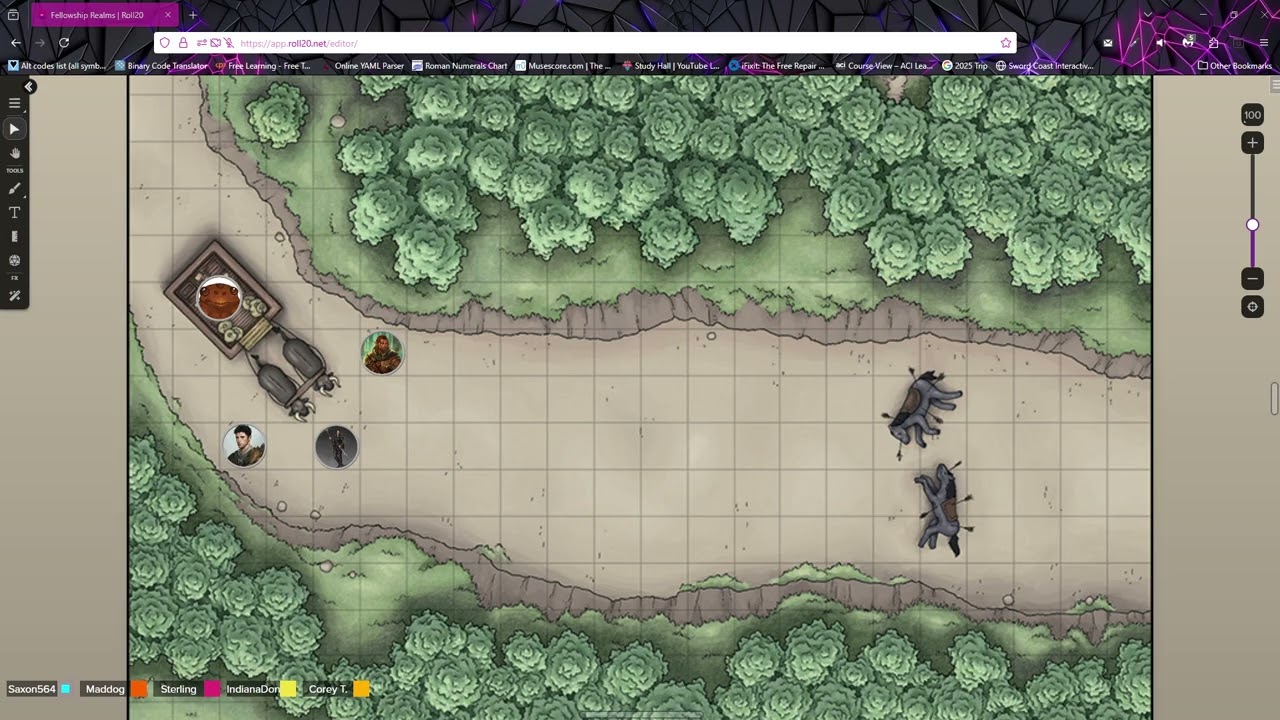Click the zoom in plus button
Viewport: 1280px width, 720px height.
coord(1252,143)
